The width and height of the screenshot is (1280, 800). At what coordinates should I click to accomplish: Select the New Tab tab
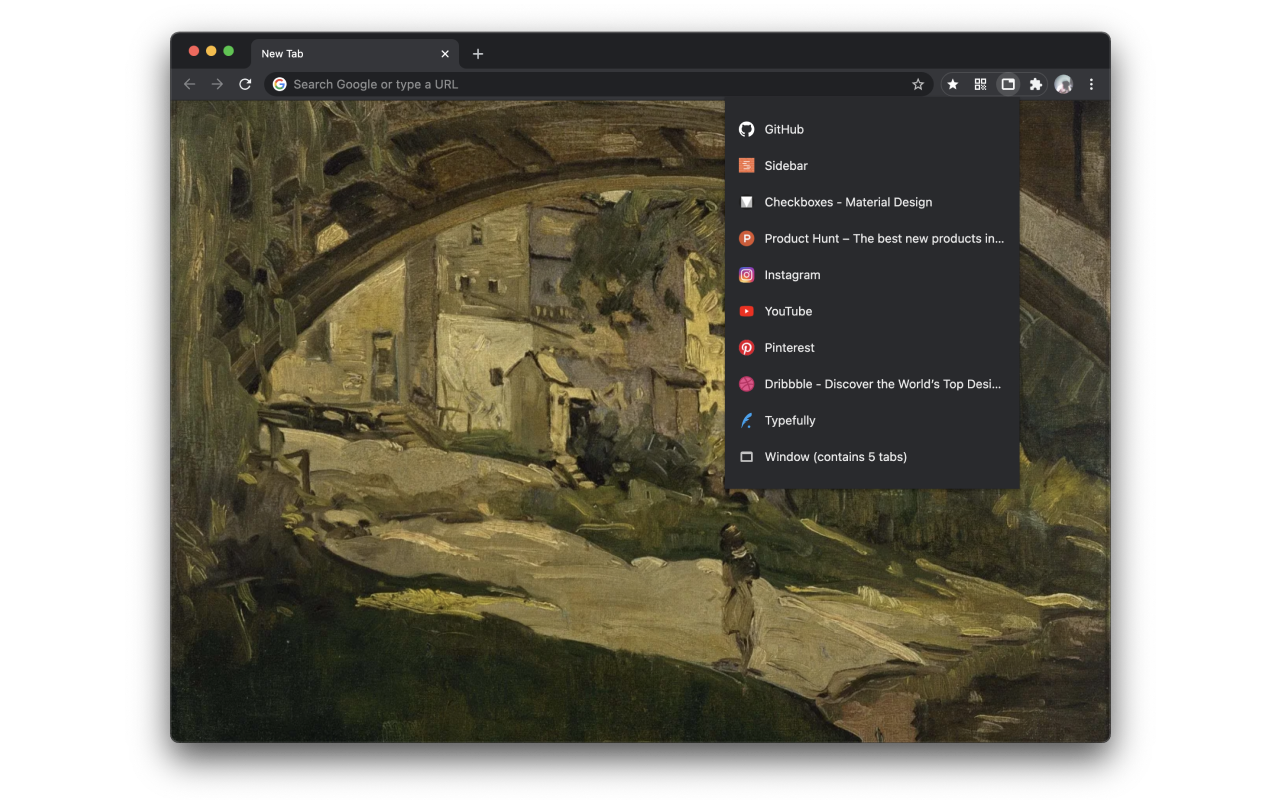355,54
